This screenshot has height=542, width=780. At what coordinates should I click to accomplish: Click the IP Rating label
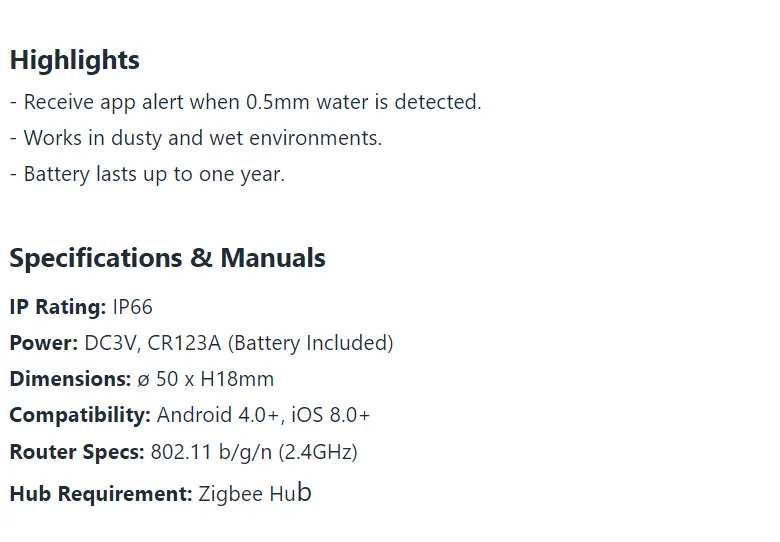(58, 307)
